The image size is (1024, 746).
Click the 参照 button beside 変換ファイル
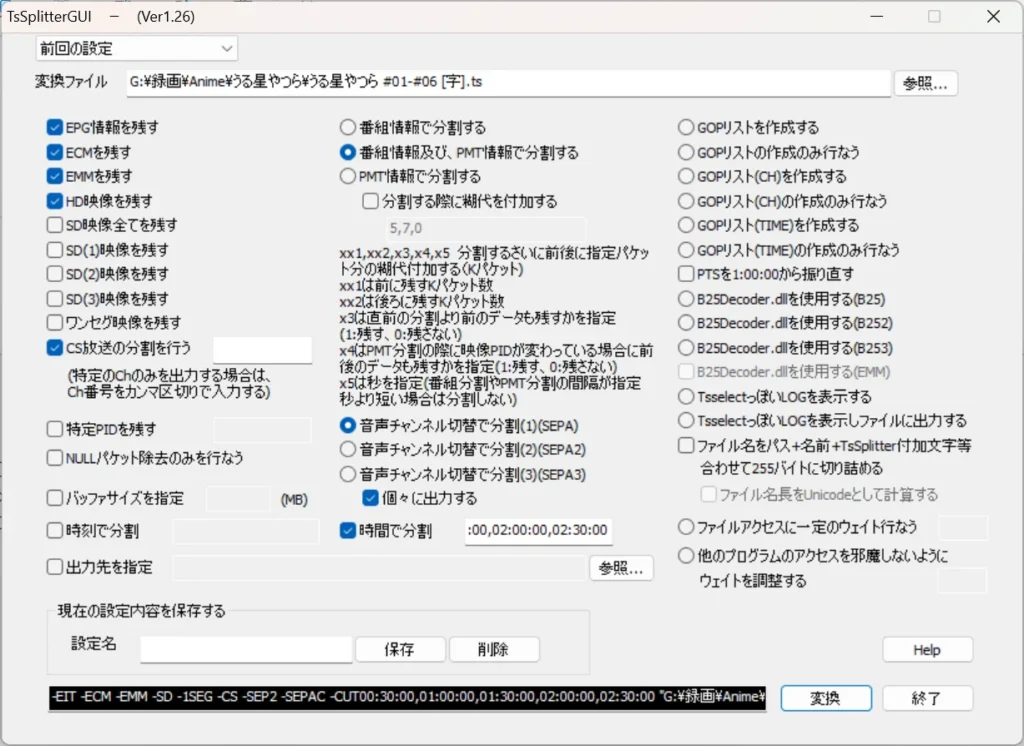[x=925, y=84]
